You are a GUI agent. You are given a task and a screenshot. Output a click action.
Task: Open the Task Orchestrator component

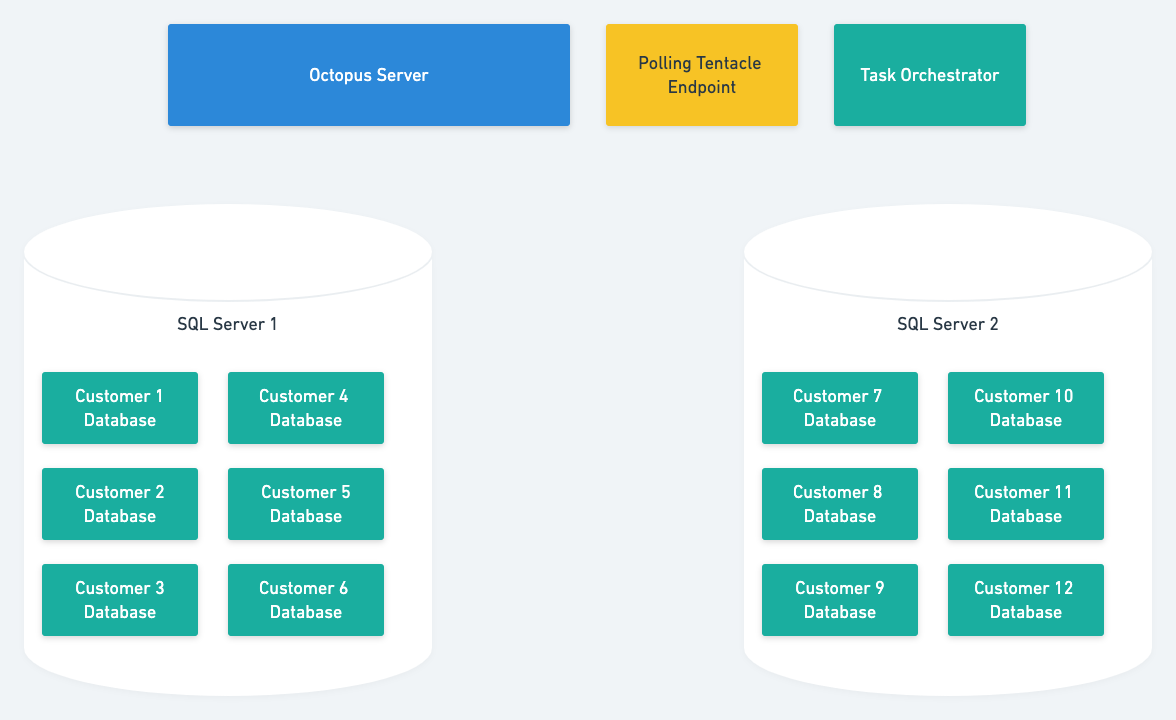click(x=929, y=75)
